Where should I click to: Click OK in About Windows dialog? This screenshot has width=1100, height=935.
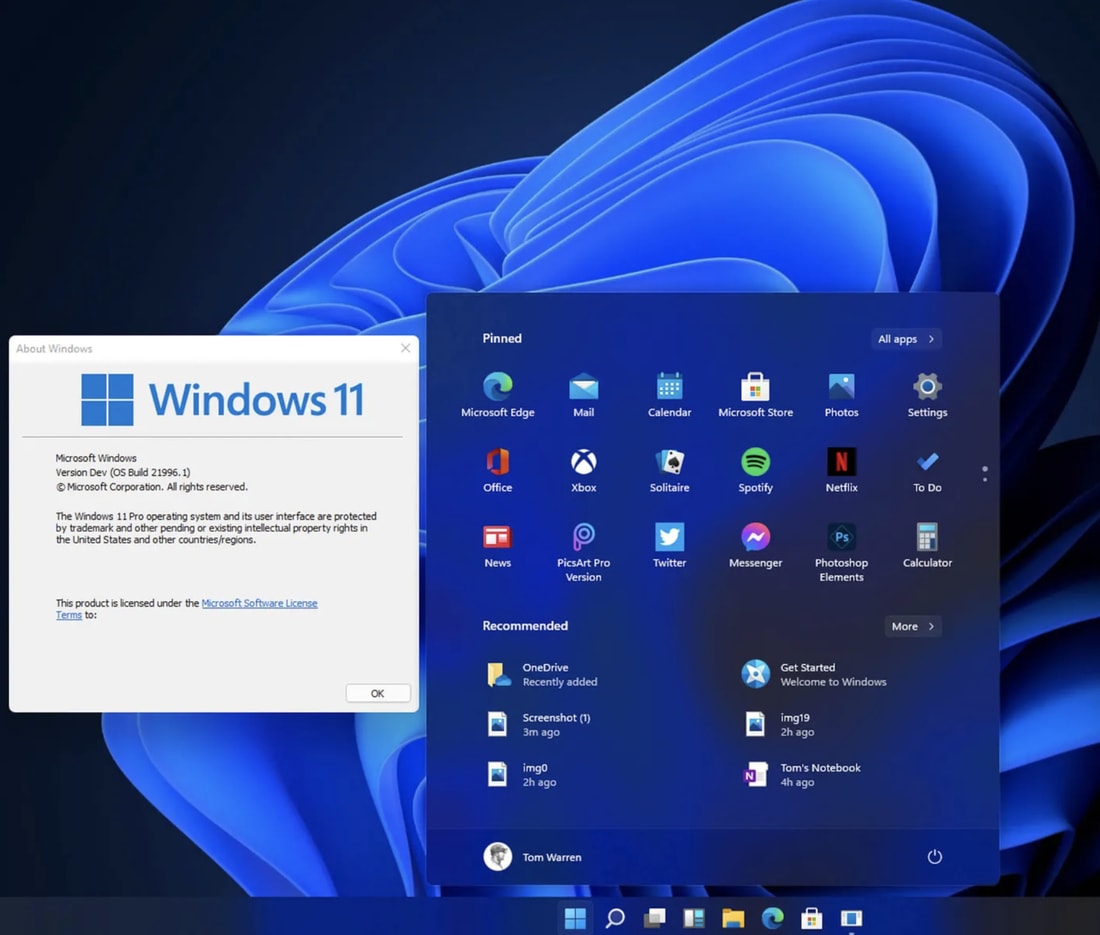(377, 693)
